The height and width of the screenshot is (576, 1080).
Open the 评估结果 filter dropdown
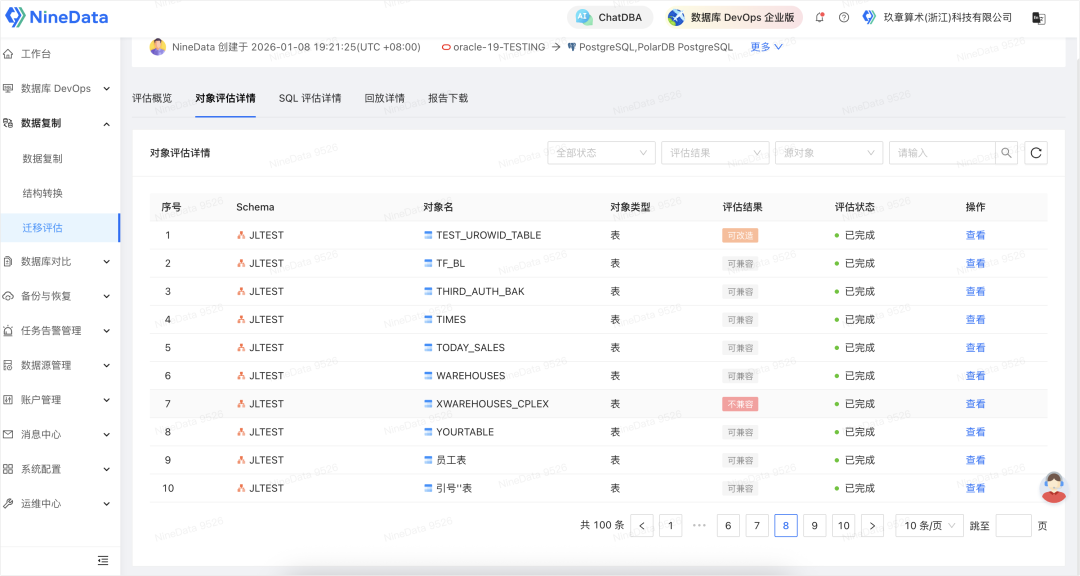[x=714, y=153]
